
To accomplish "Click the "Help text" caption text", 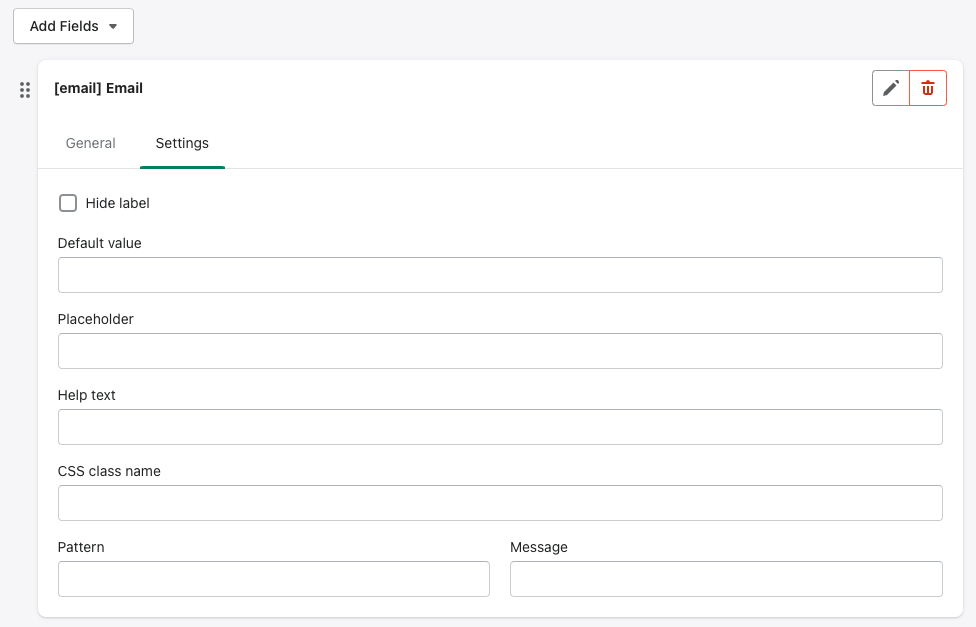I will 87,395.
